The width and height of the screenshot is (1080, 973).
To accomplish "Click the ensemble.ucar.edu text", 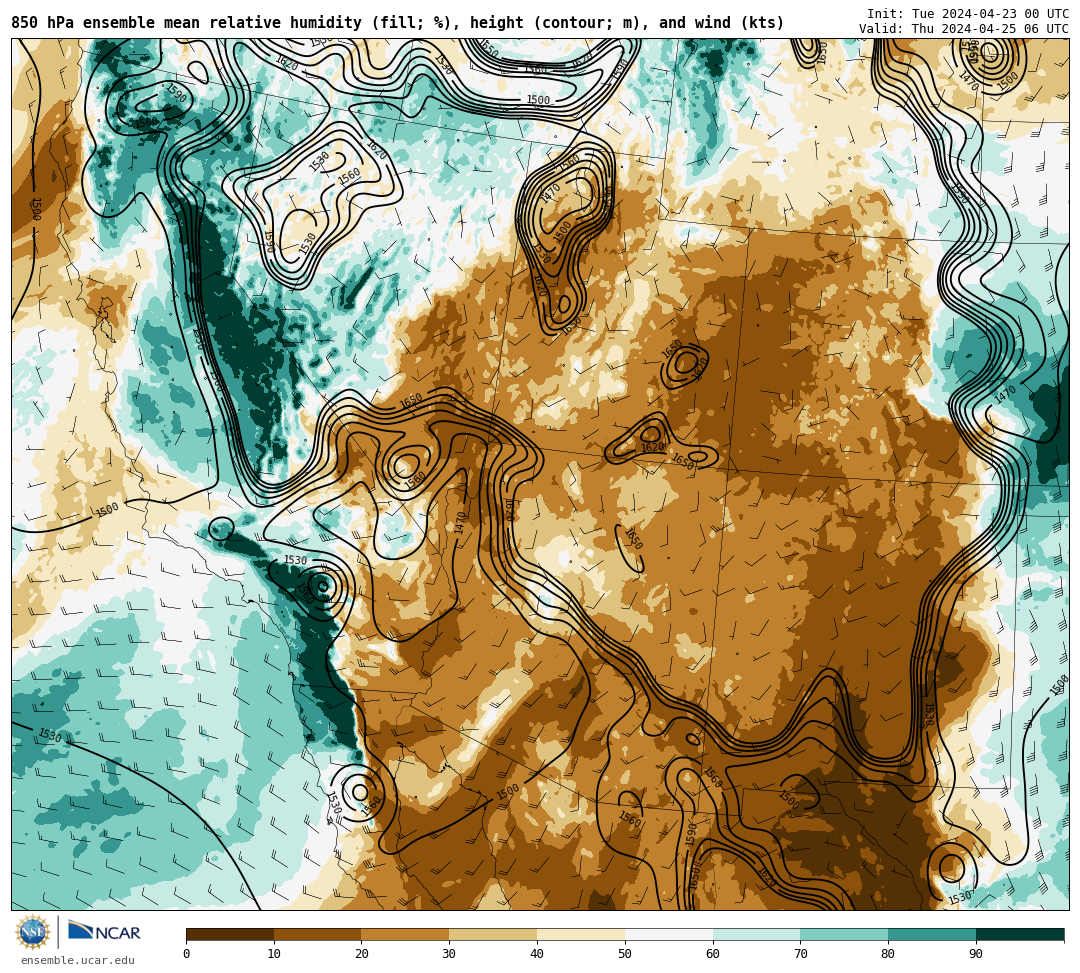I will pos(78,961).
